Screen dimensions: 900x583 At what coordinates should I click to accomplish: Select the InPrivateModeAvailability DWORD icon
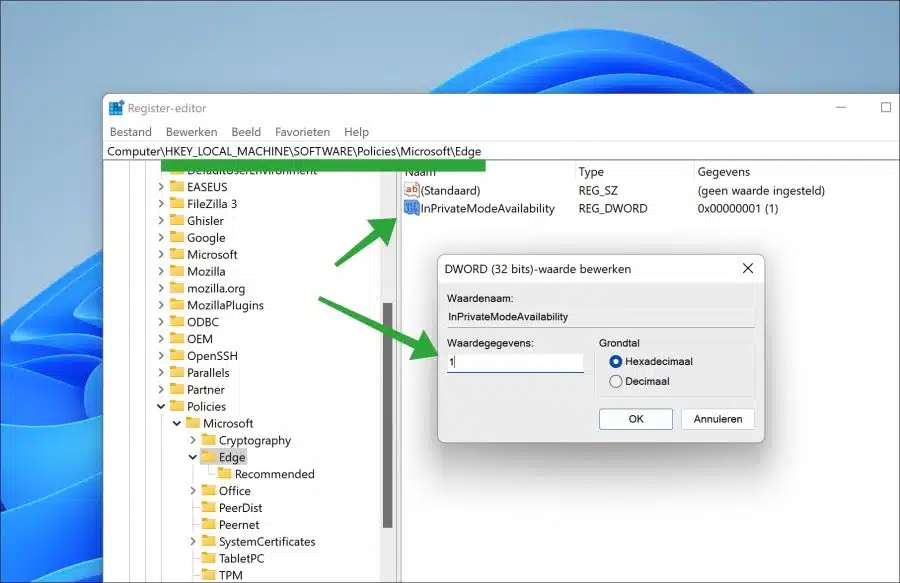tap(412, 208)
